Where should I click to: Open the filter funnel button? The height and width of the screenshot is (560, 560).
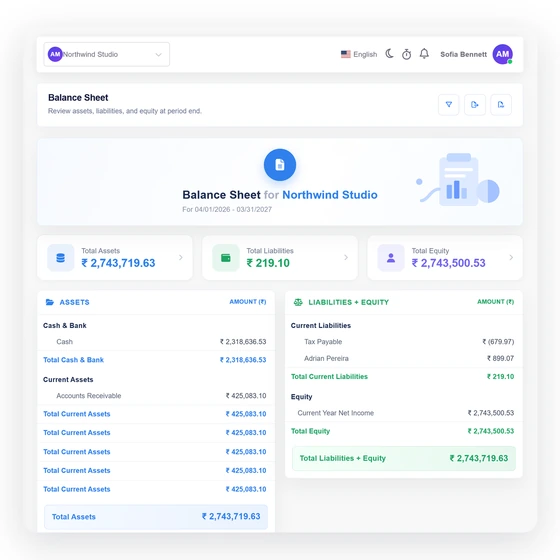(449, 105)
